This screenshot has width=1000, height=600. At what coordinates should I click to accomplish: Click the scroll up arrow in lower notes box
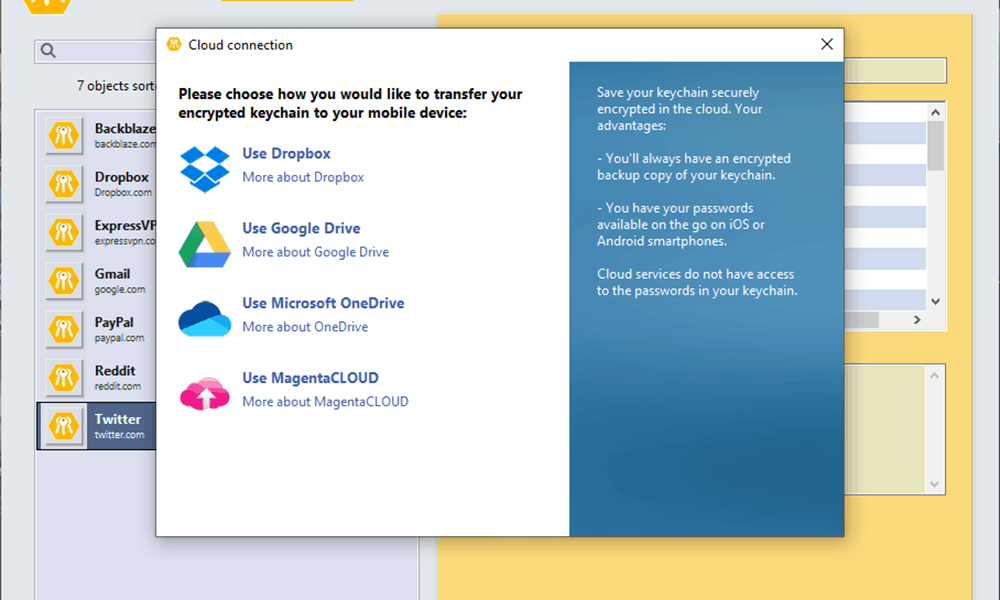(934, 376)
